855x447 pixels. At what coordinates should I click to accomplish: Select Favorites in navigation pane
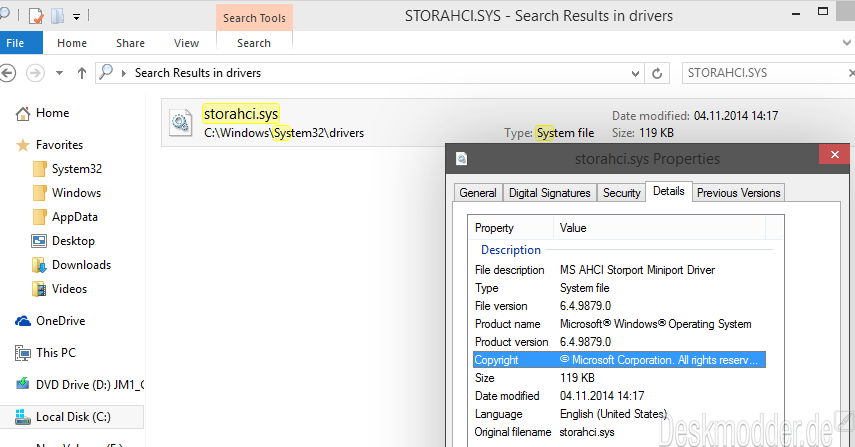pos(59,145)
